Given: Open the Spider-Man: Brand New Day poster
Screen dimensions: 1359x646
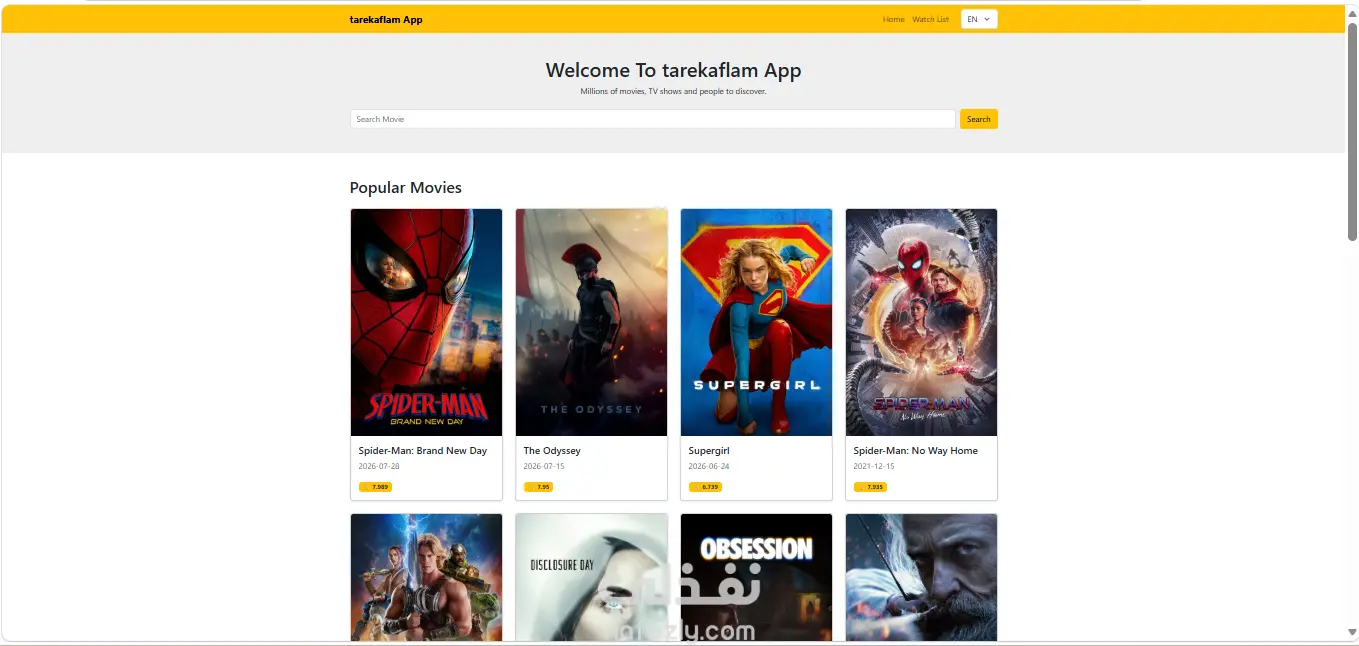Looking at the screenshot, I should [x=426, y=322].
